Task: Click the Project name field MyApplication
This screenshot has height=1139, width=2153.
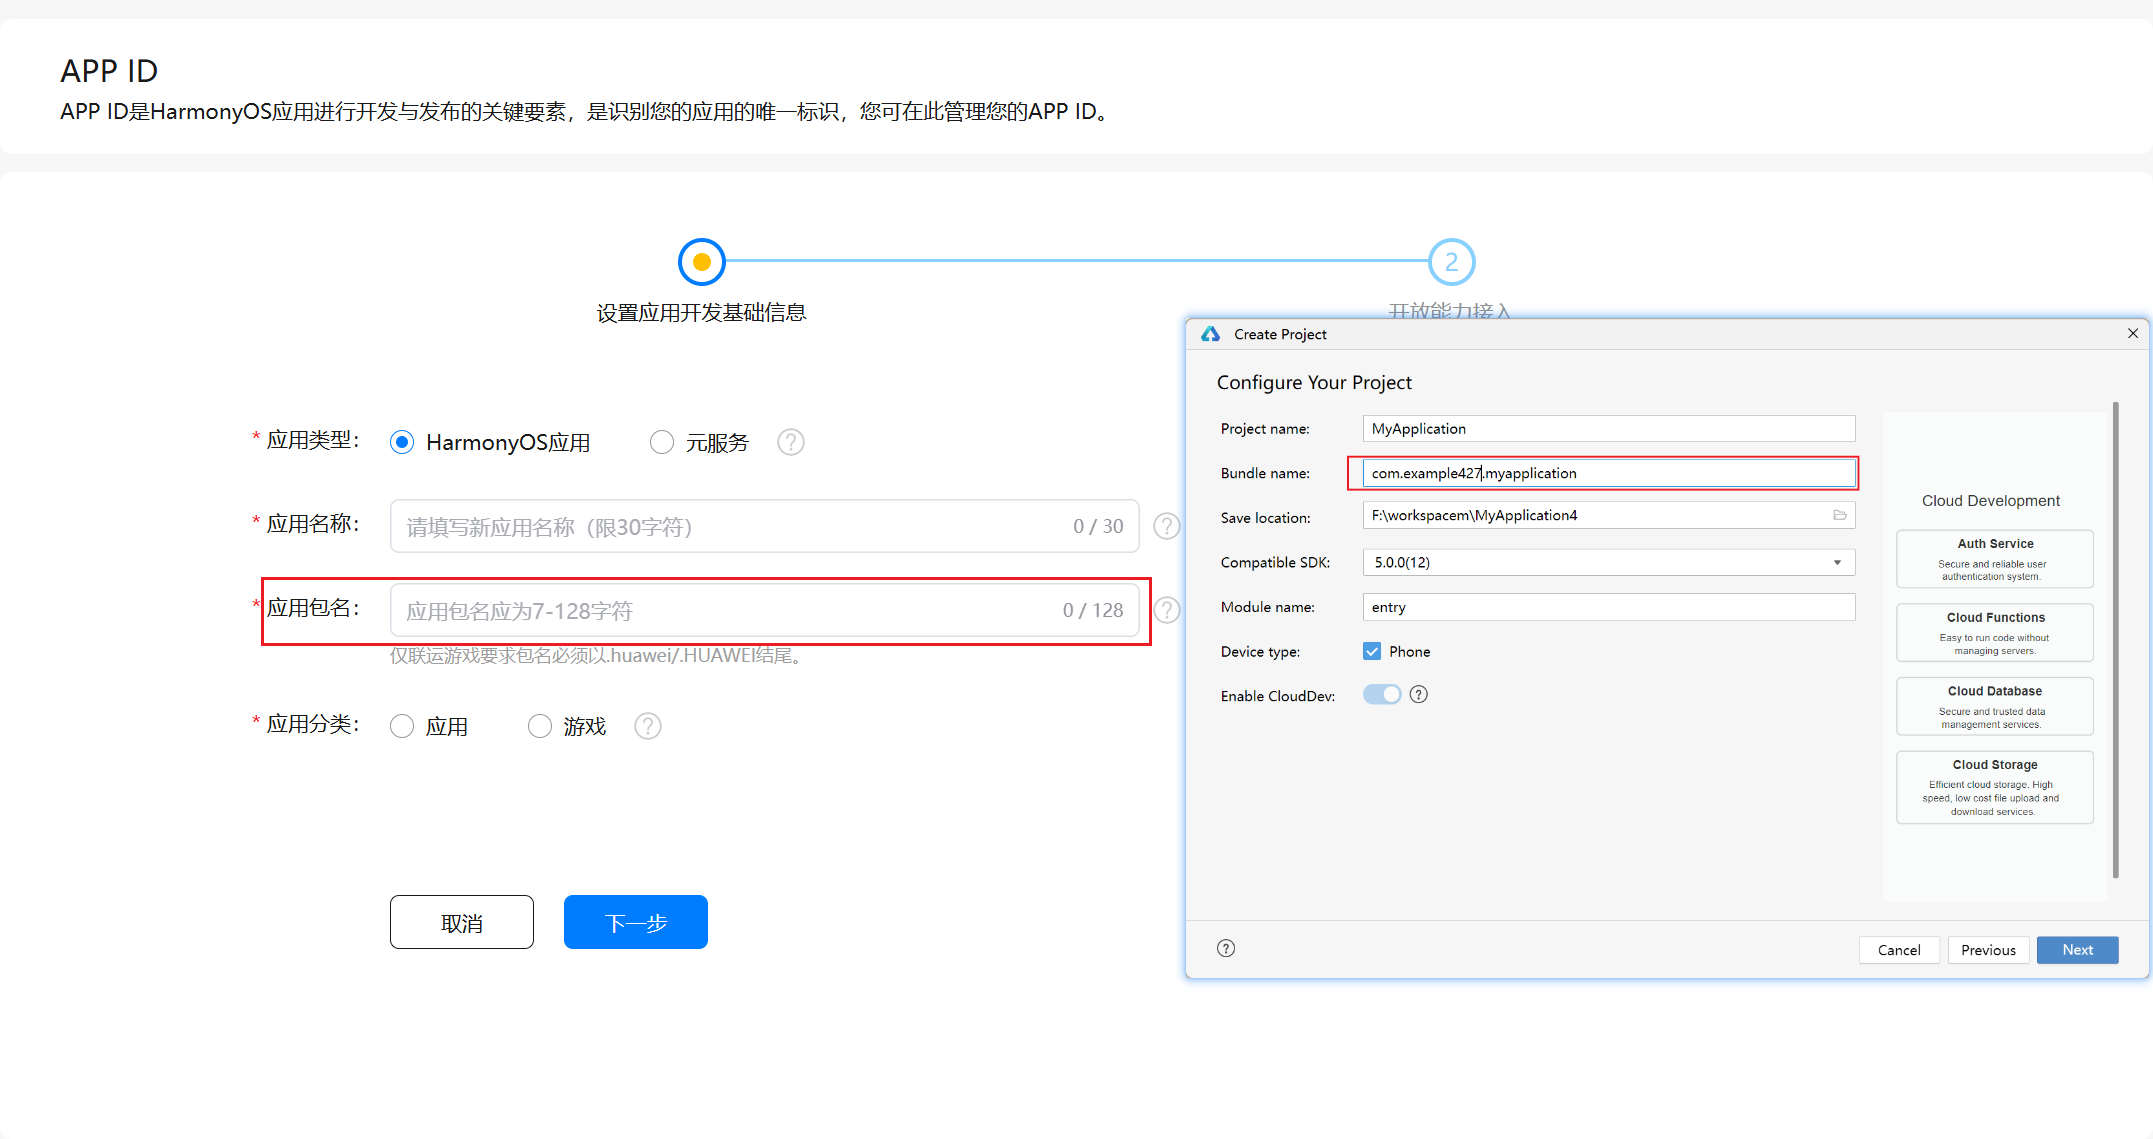Action: click(x=1609, y=428)
